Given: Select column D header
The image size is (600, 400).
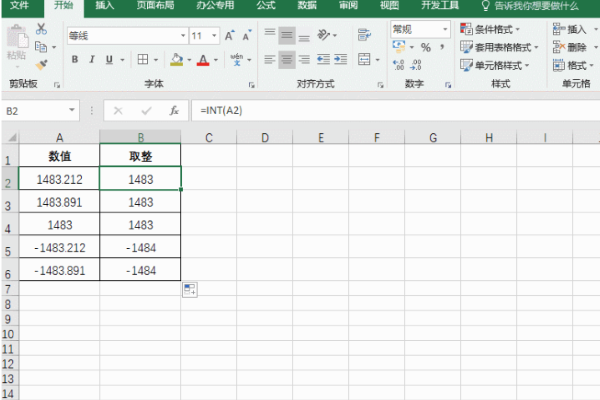Looking at the screenshot, I should point(265,137).
